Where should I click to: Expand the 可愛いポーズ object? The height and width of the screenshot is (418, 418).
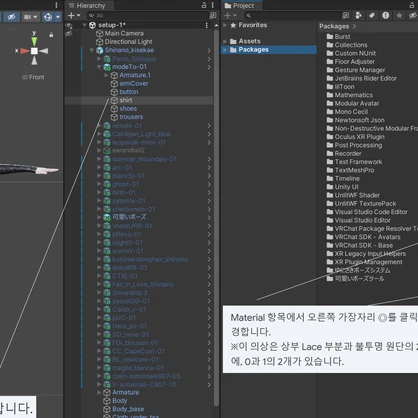[99, 217]
